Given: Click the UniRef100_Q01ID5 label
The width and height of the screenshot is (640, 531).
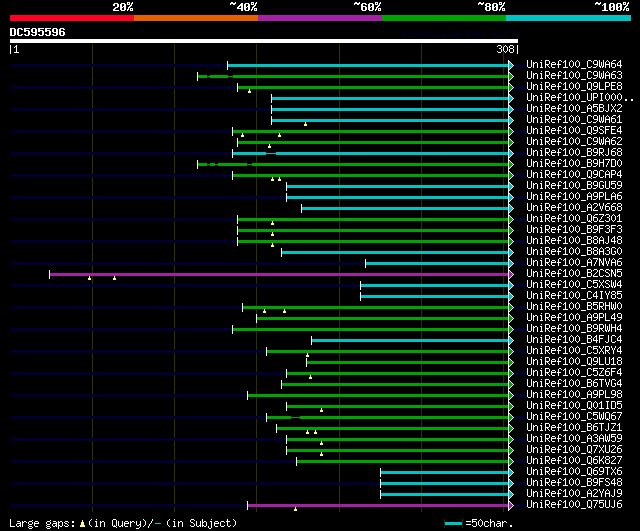Looking at the screenshot, I should click(574, 406).
